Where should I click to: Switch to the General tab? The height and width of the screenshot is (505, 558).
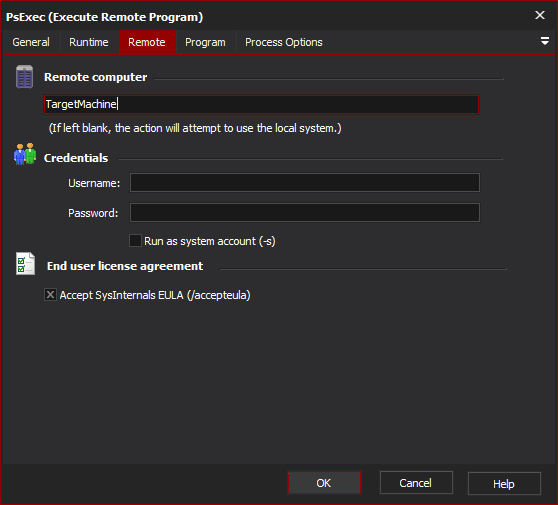click(x=31, y=42)
